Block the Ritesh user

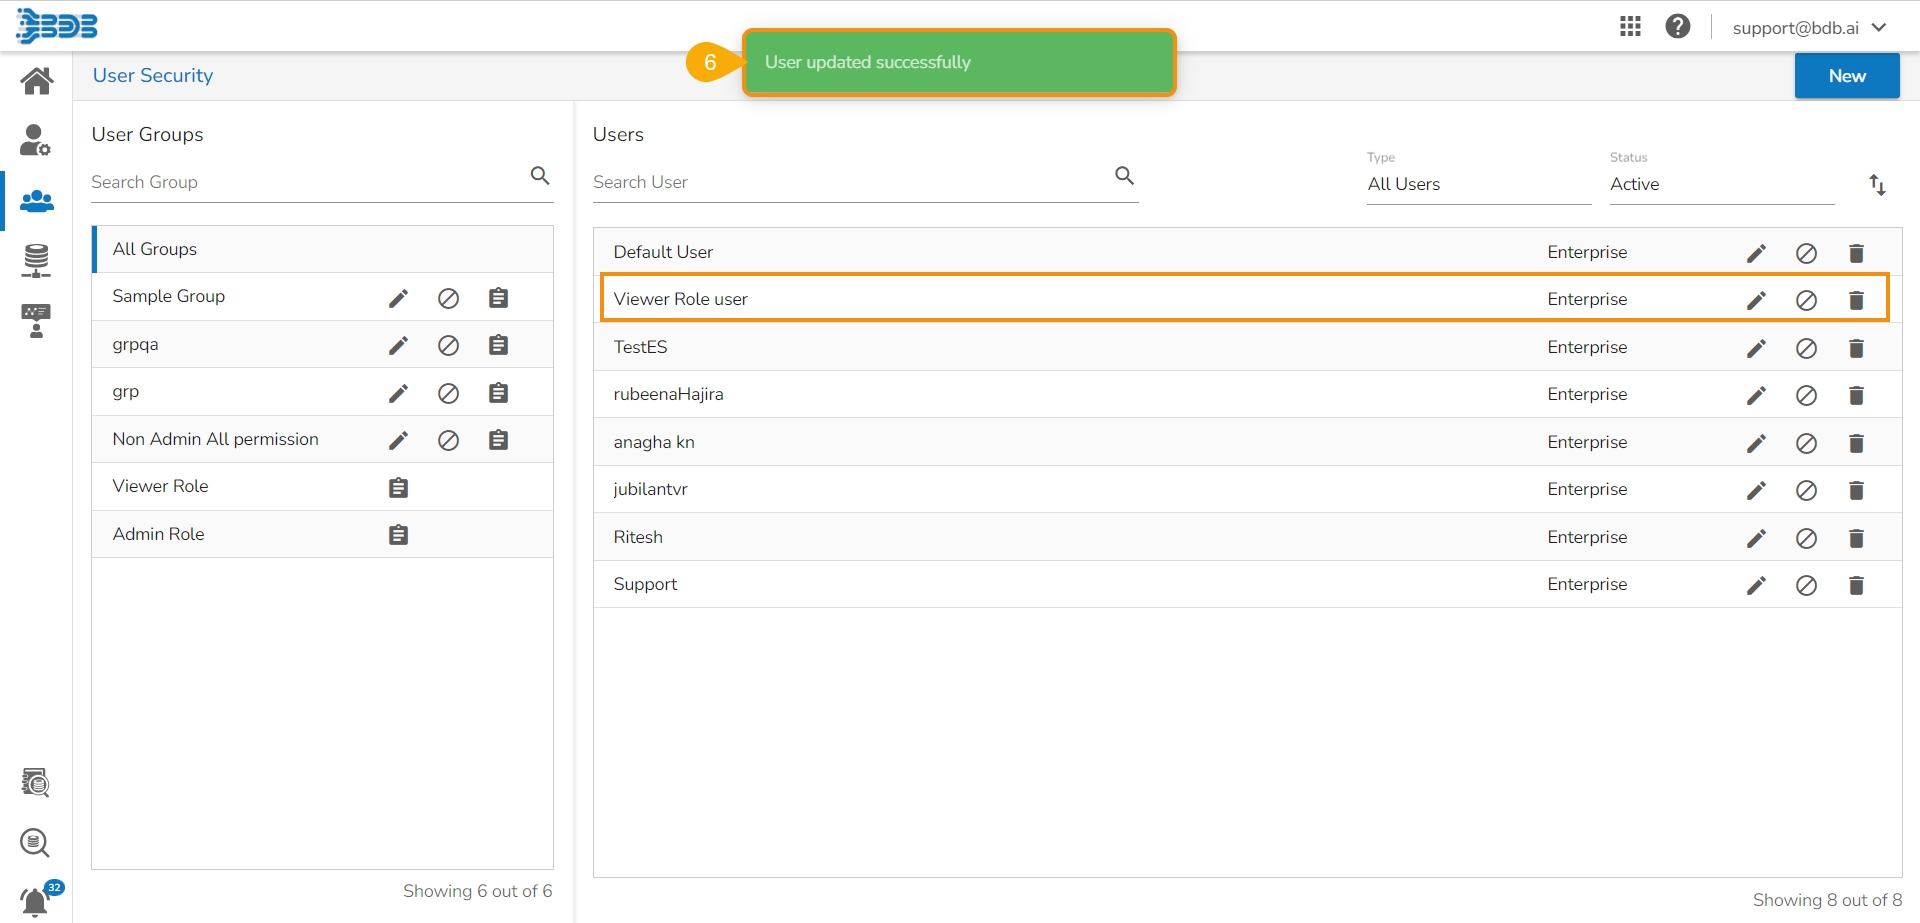tap(1806, 539)
